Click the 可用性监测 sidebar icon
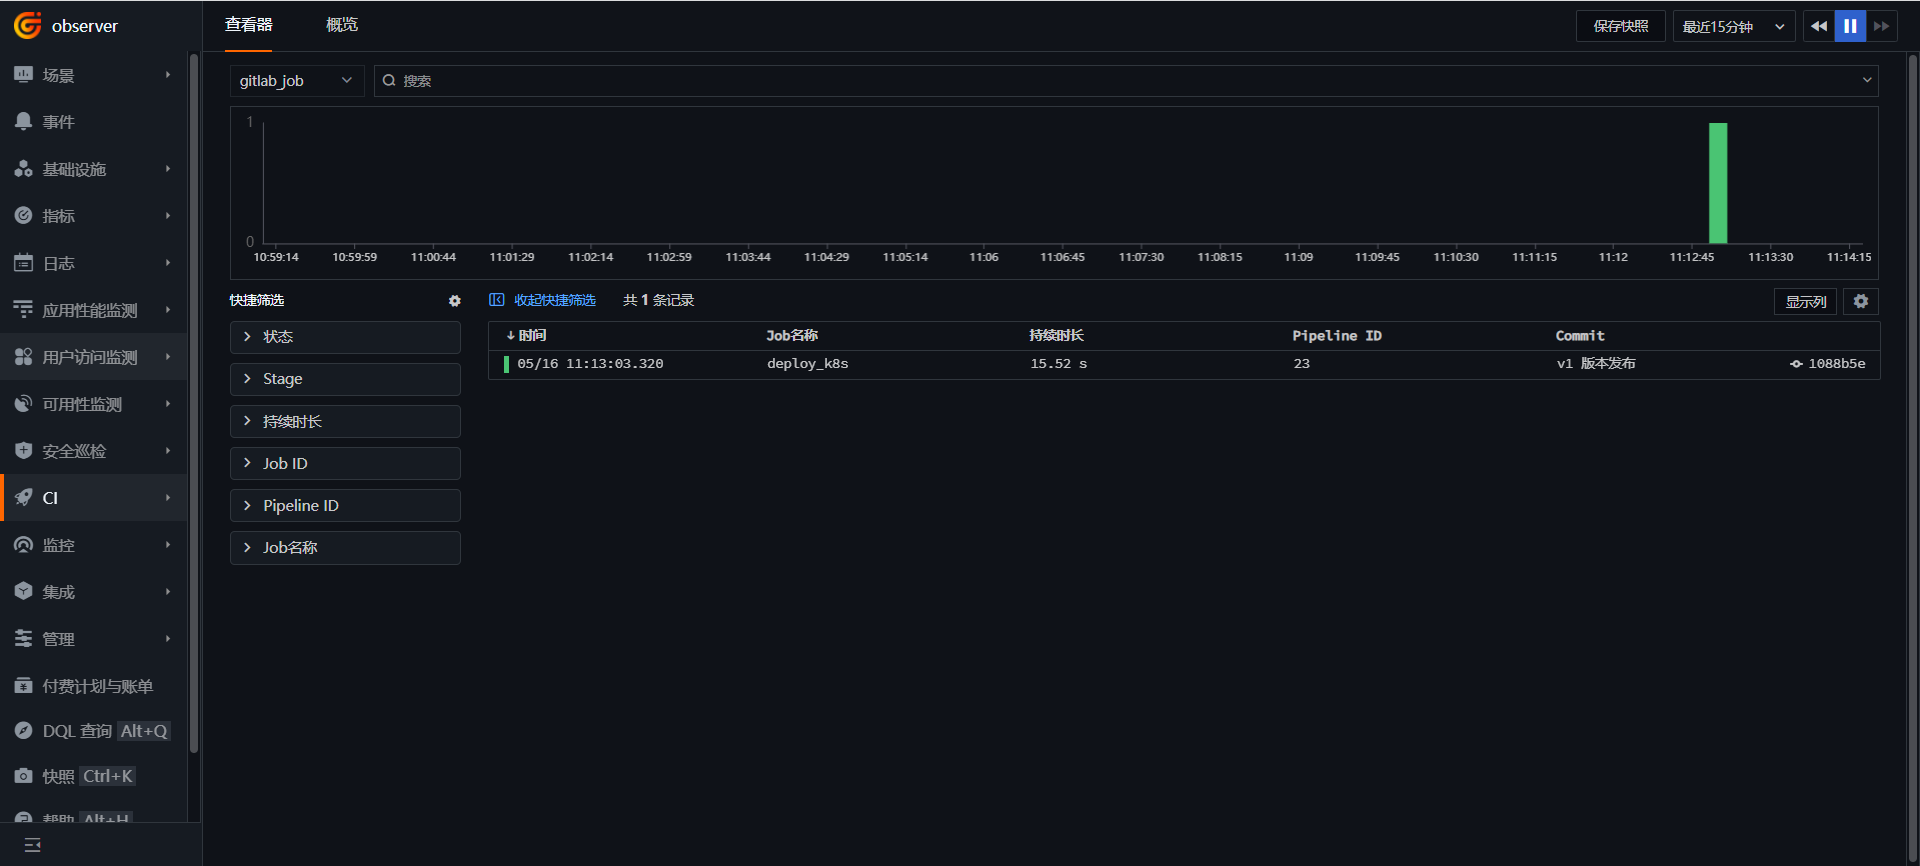This screenshot has height=866, width=1920. pos(23,404)
